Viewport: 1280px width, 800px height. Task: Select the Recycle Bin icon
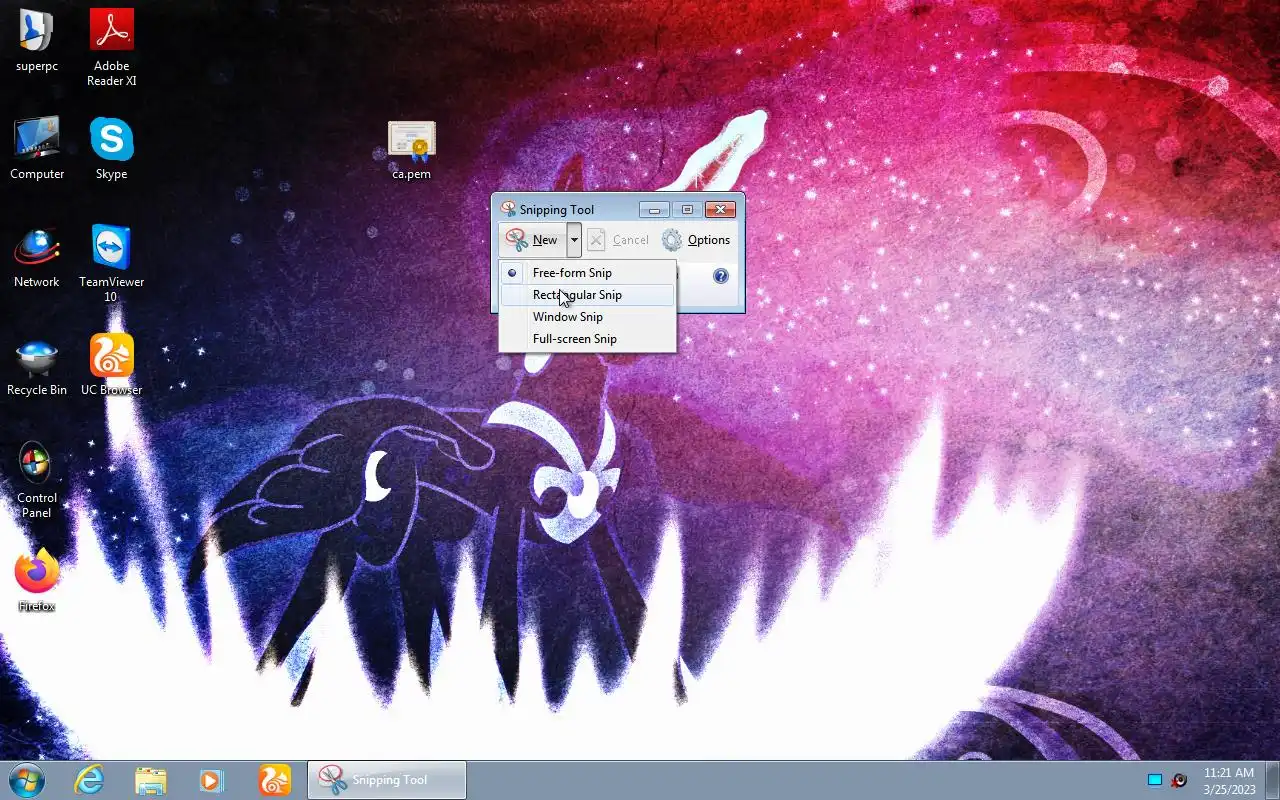click(x=37, y=366)
